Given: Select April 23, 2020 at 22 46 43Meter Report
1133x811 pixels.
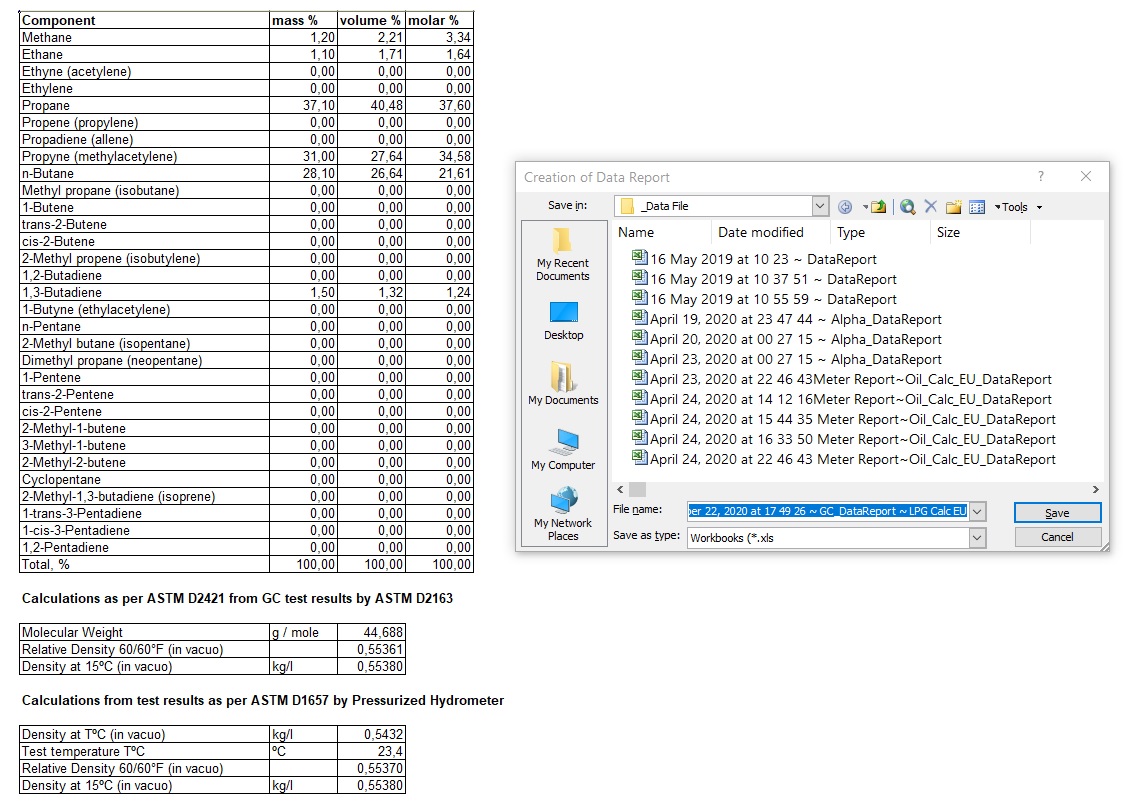Looking at the screenshot, I should click(x=842, y=379).
